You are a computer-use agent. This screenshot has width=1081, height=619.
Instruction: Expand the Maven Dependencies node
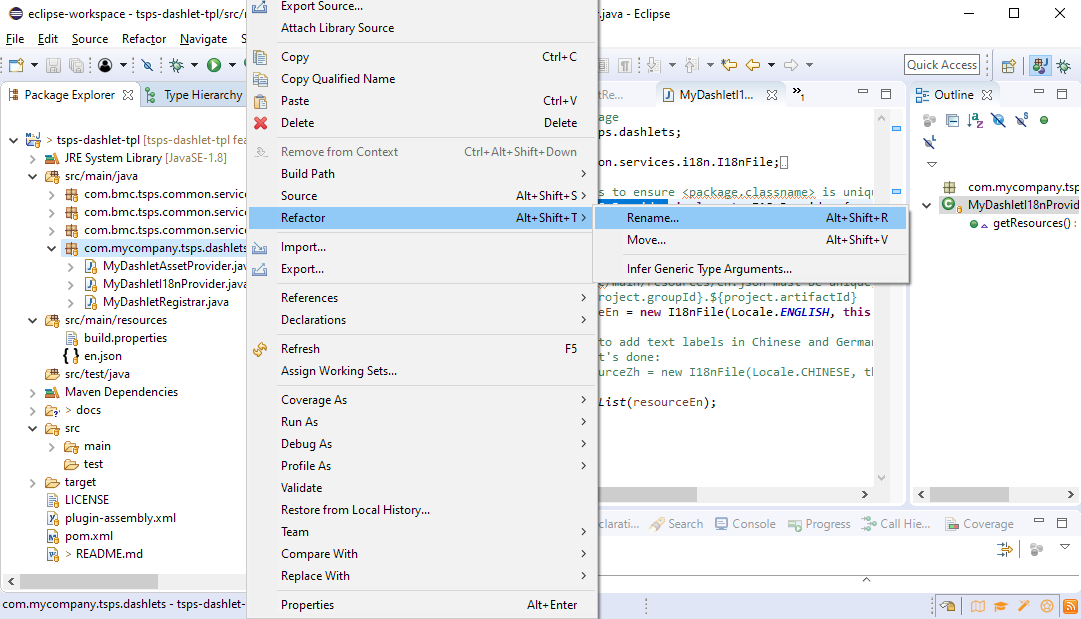(32, 392)
